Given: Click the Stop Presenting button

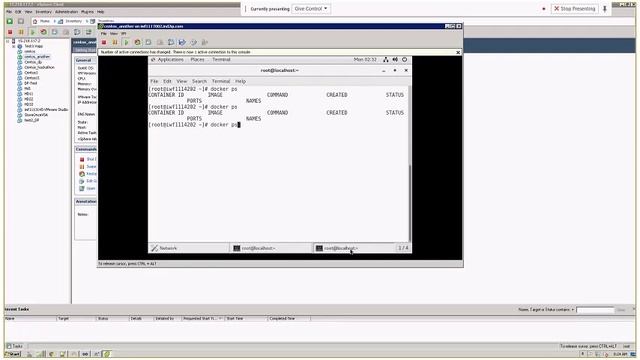Looking at the screenshot, I should point(575,9).
